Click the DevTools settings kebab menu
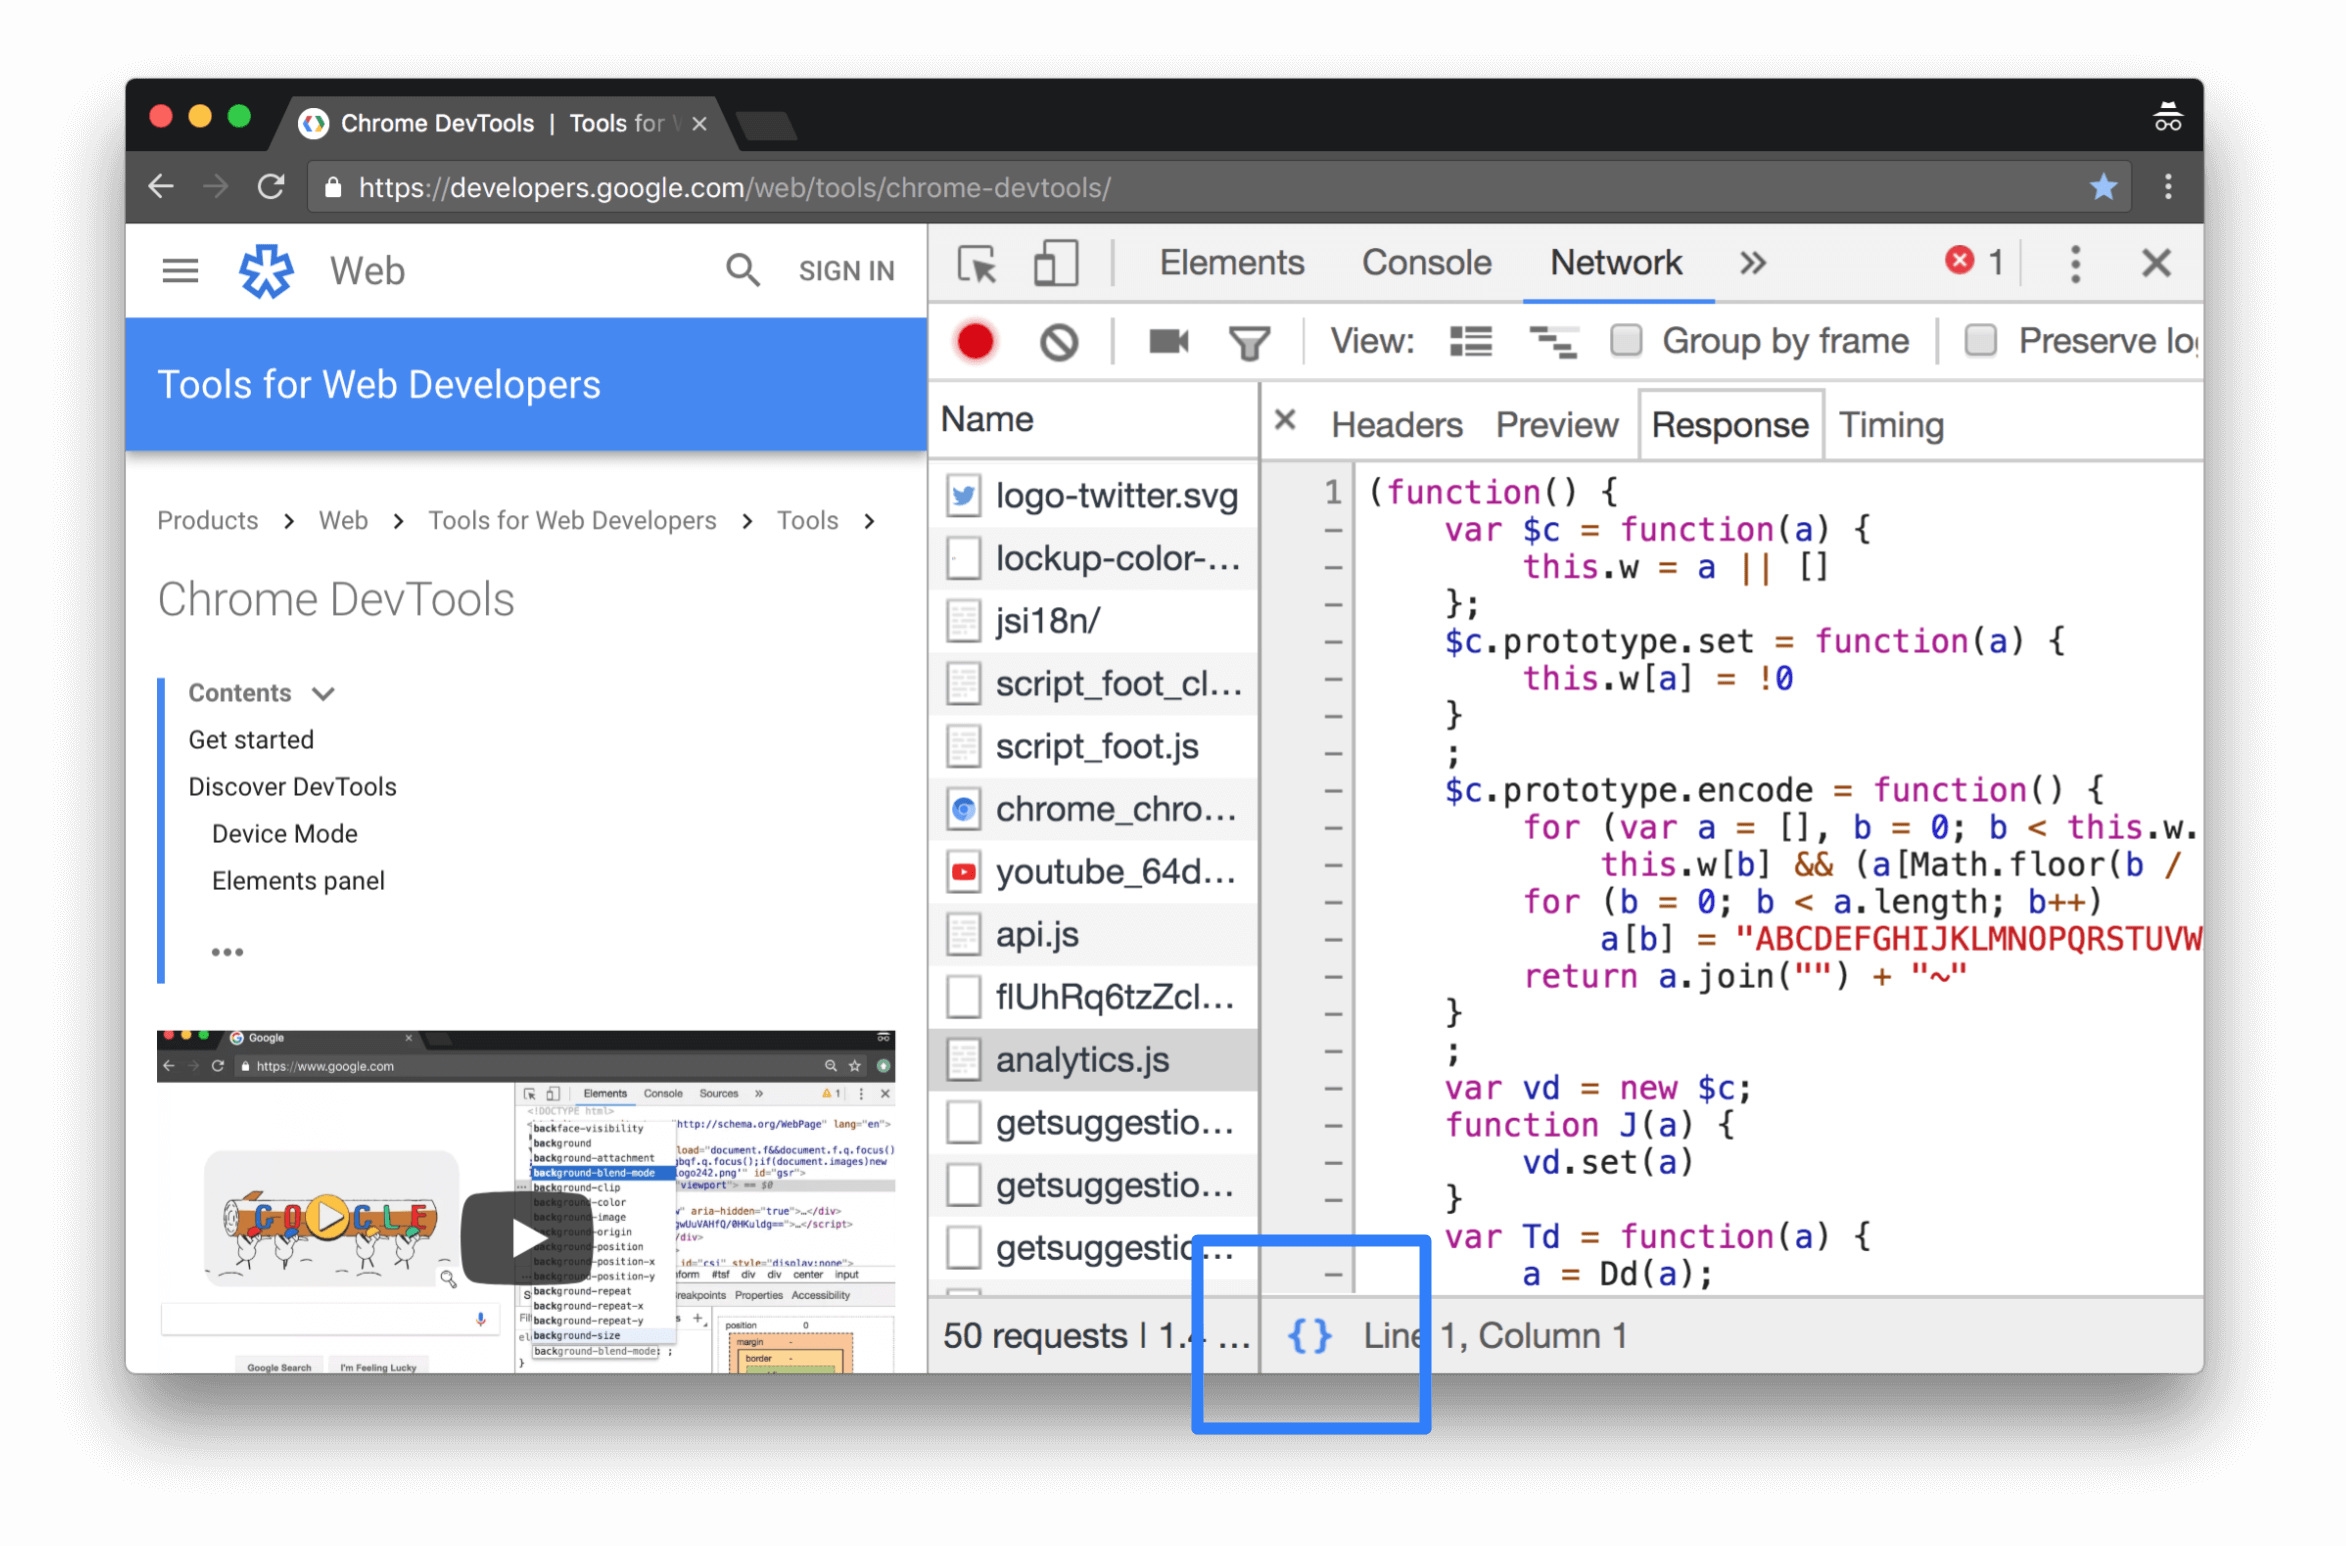This screenshot has width=2346, height=1546. pyautogui.click(x=2070, y=266)
